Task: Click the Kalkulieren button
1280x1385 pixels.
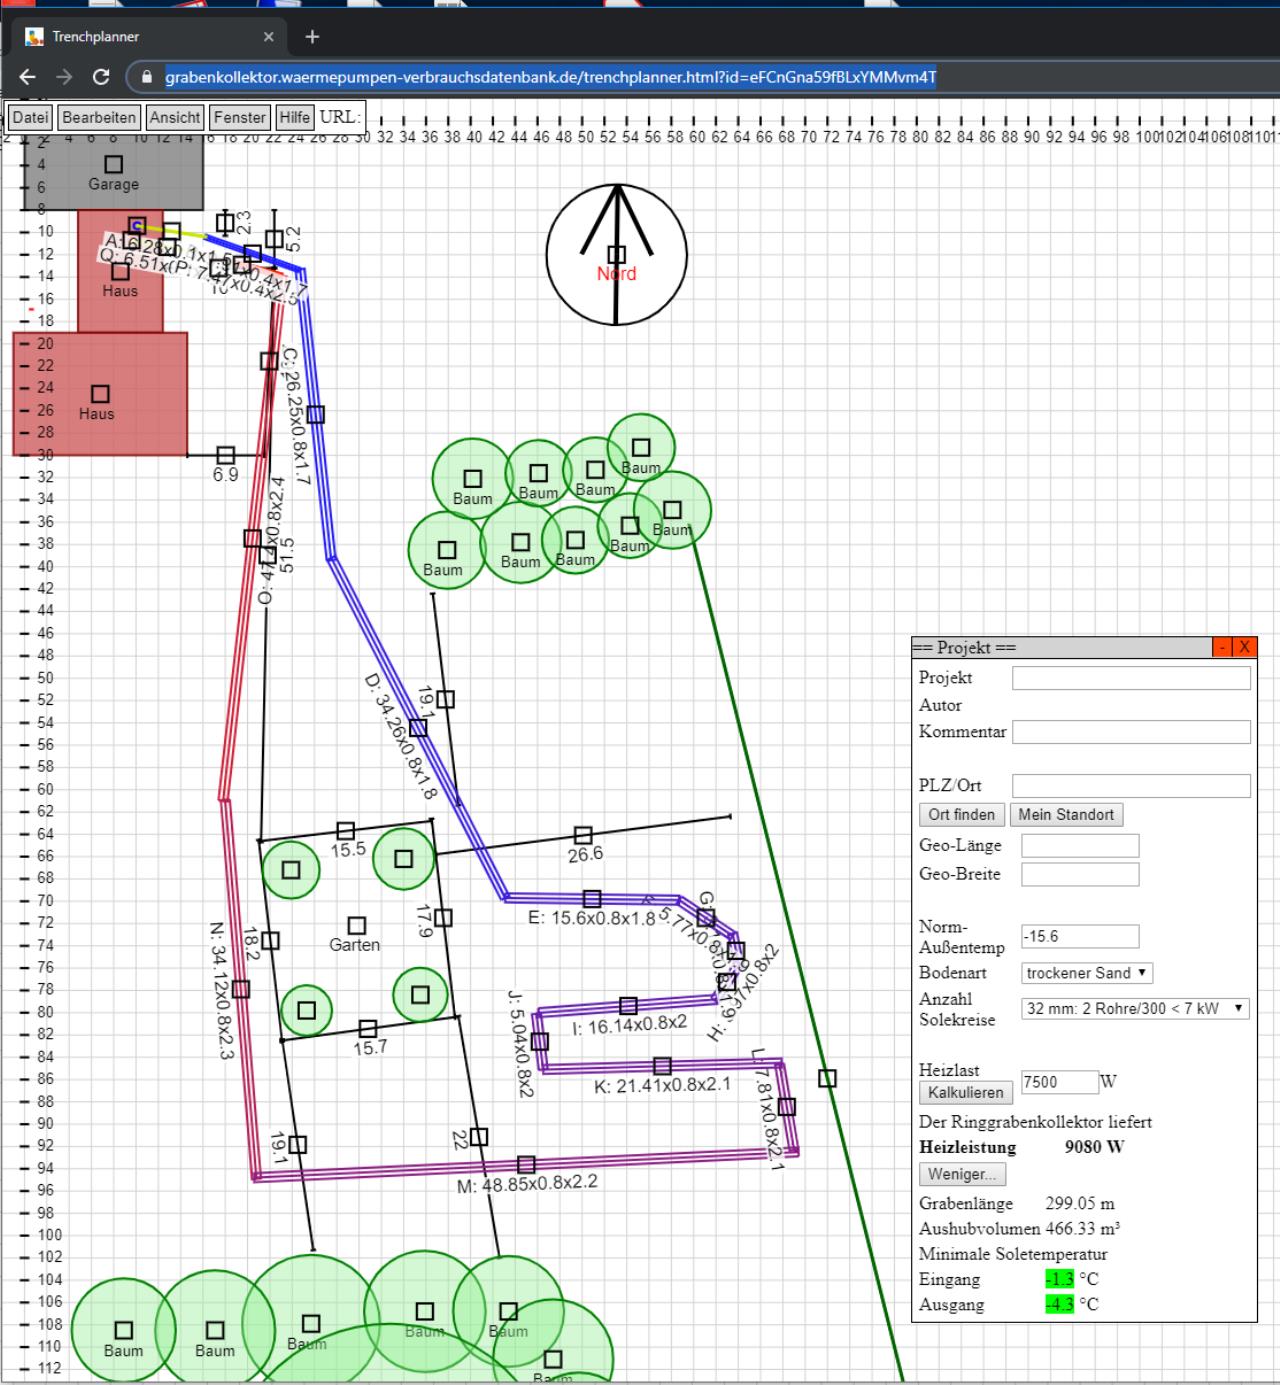Action: (x=966, y=1093)
